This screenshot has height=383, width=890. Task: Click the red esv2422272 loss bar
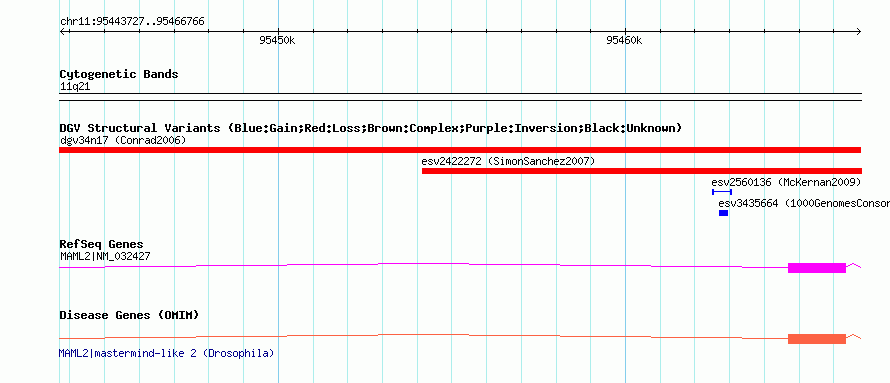point(642,171)
